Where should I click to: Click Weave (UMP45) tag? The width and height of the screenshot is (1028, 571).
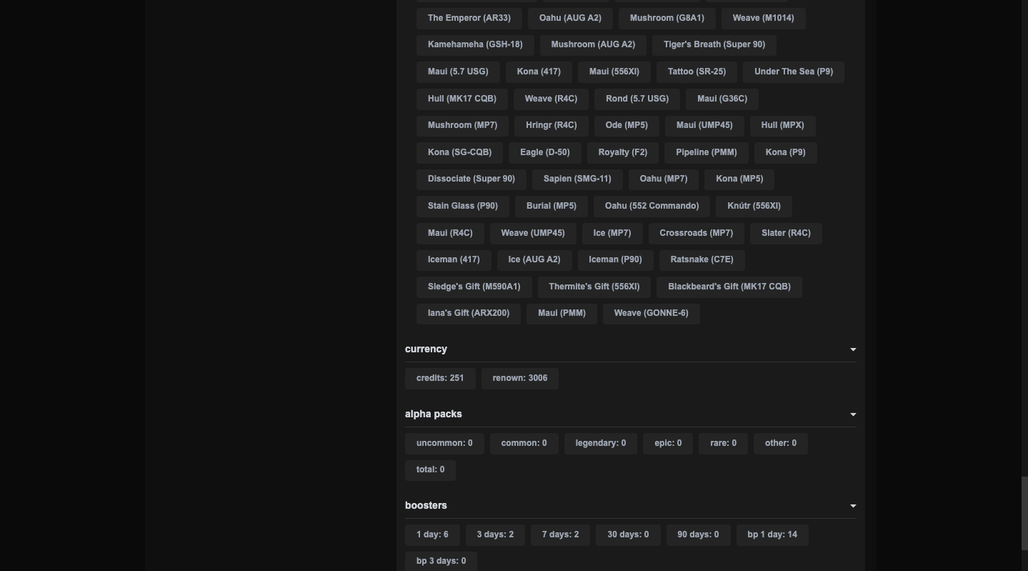pyautogui.click(x=532, y=233)
